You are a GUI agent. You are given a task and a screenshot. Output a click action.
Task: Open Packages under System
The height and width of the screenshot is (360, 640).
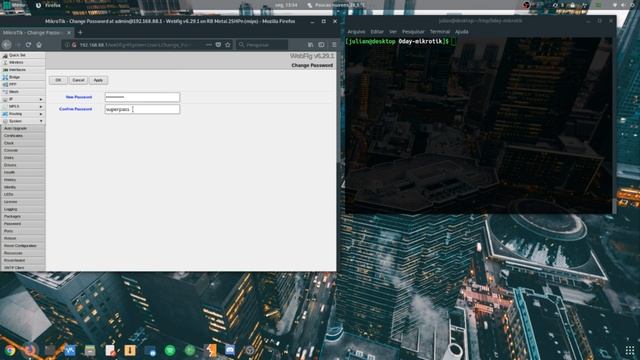point(23,216)
